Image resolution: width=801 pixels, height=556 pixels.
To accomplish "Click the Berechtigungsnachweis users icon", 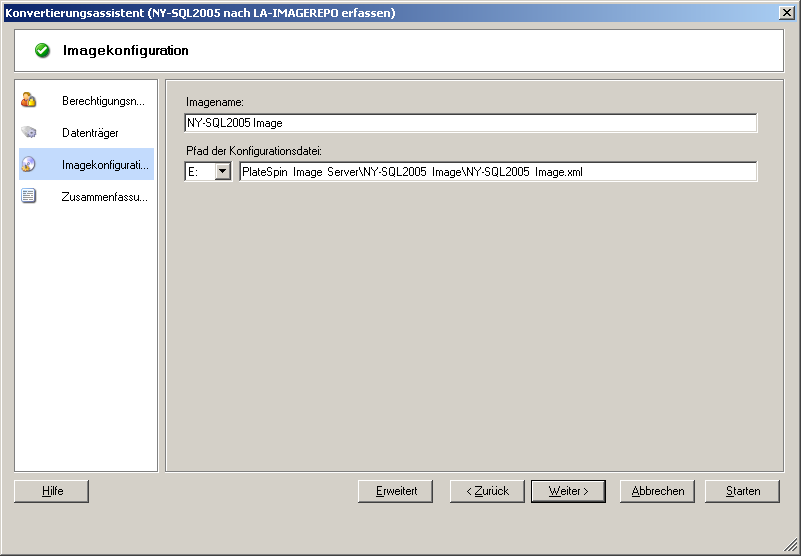I will pyautogui.click(x=28, y=100).
